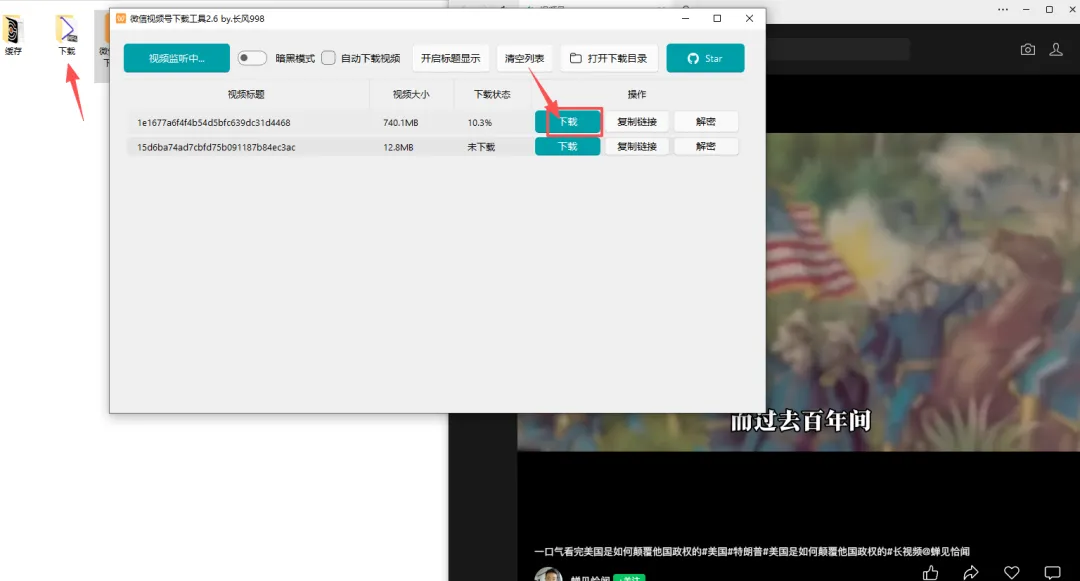
Task: Click the camera icon in video window
Action: pos(1028,50)
